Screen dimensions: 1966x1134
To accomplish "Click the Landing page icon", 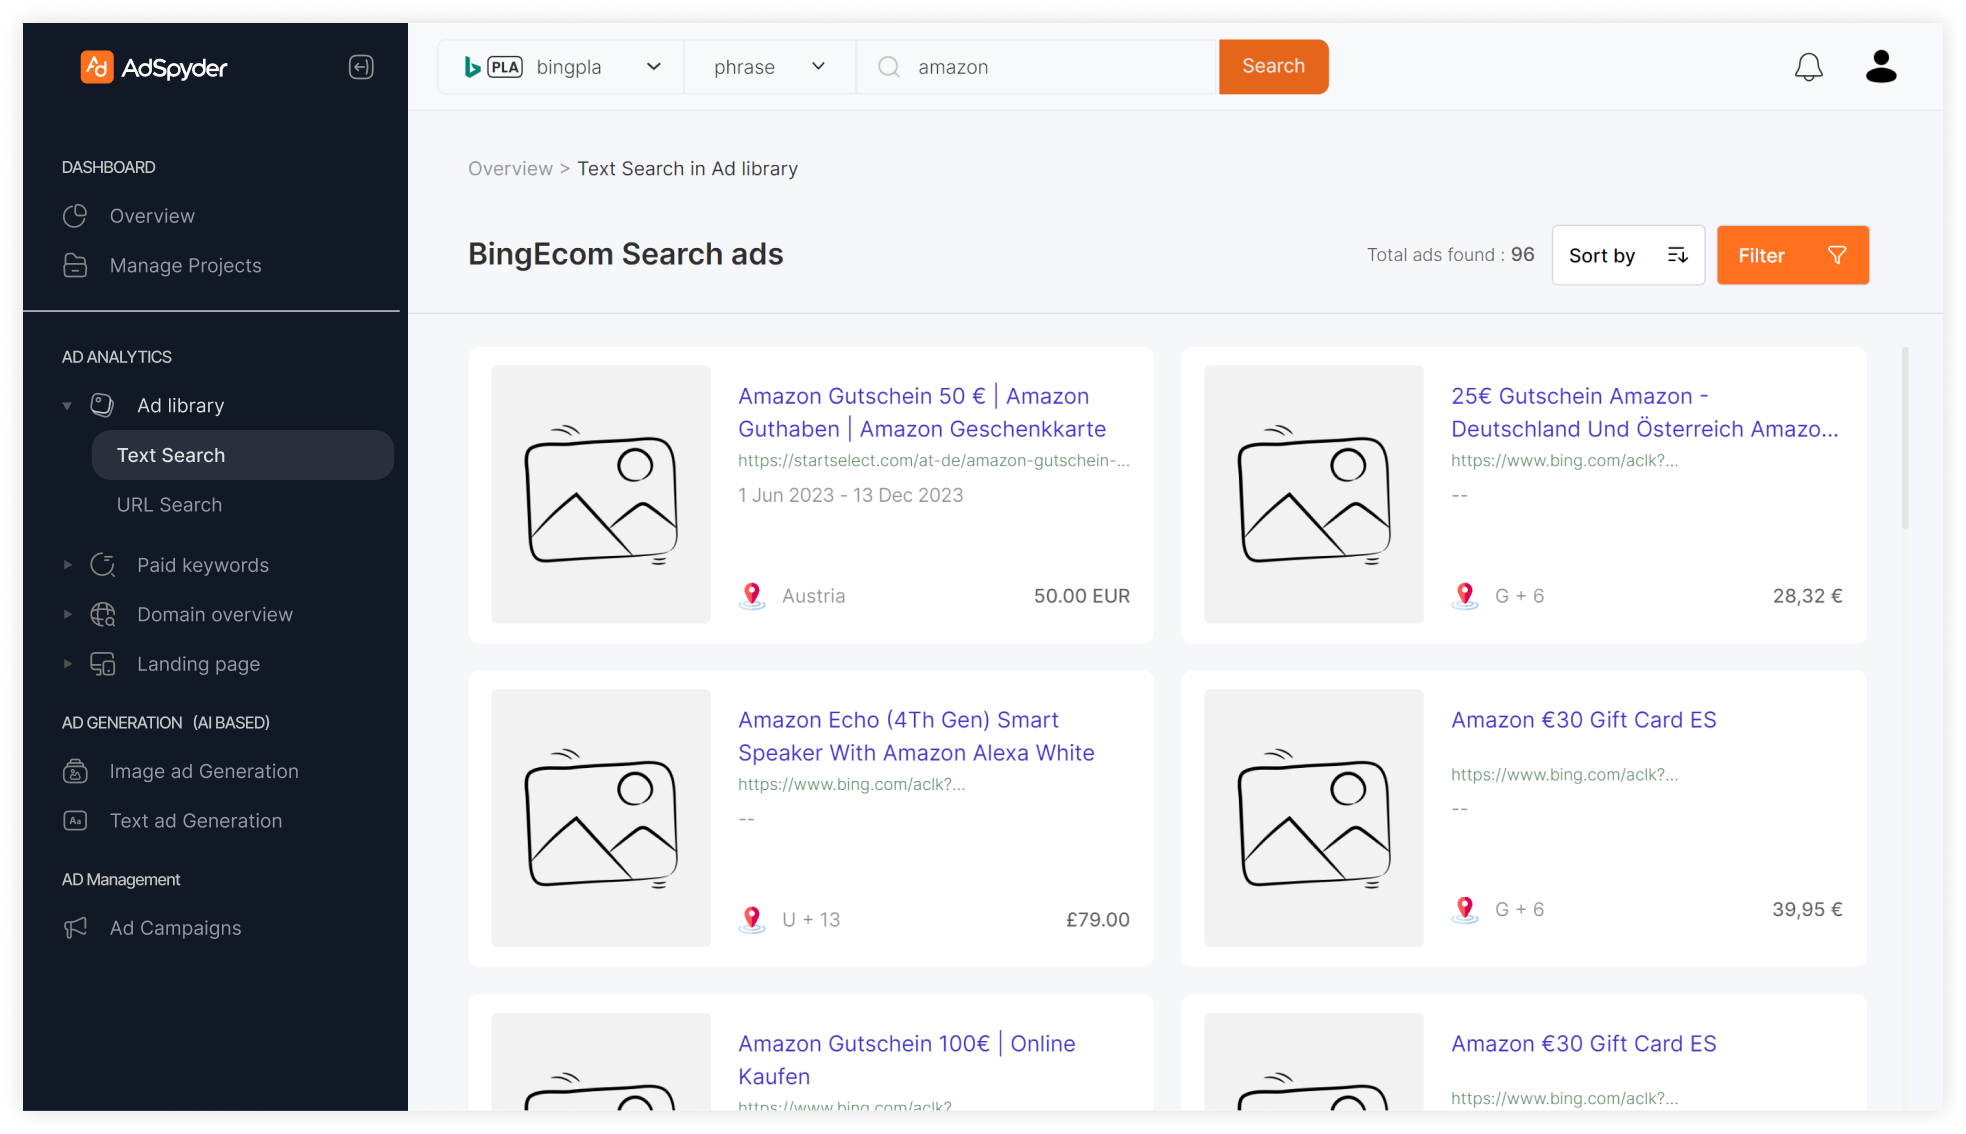I will click(x=103, y=664).
